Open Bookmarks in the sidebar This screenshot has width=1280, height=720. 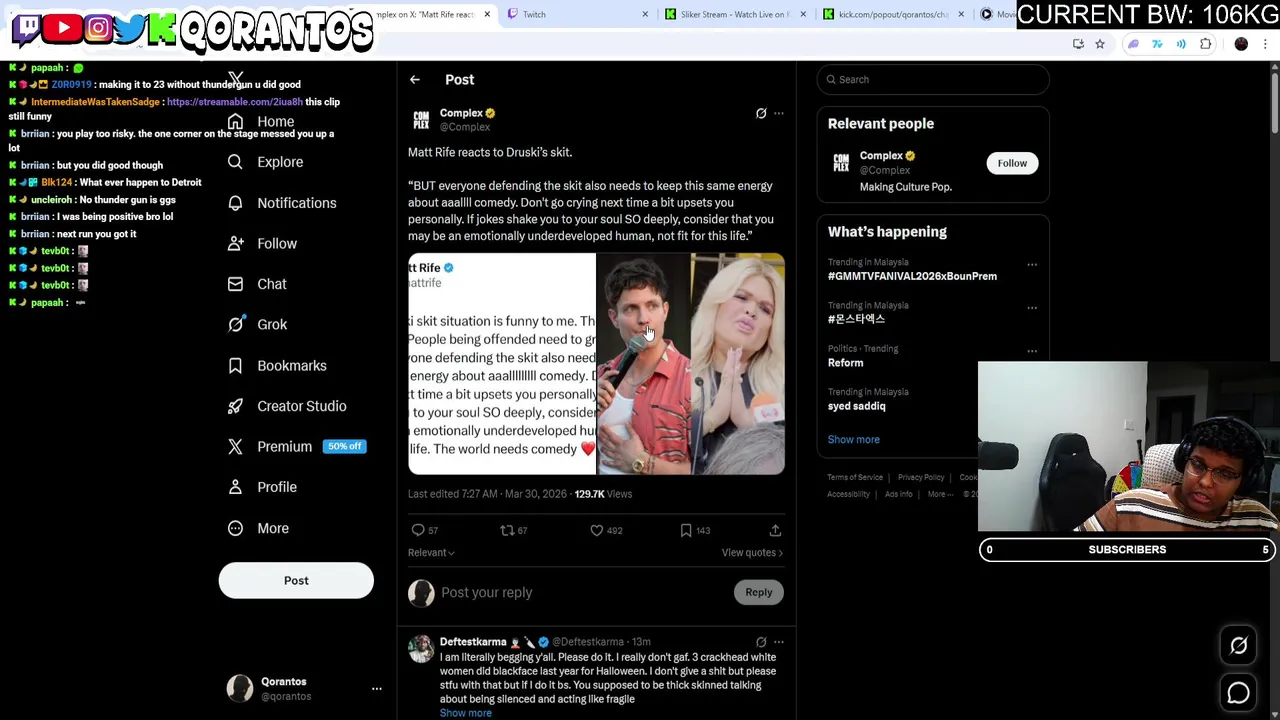[x=277, y=366]
